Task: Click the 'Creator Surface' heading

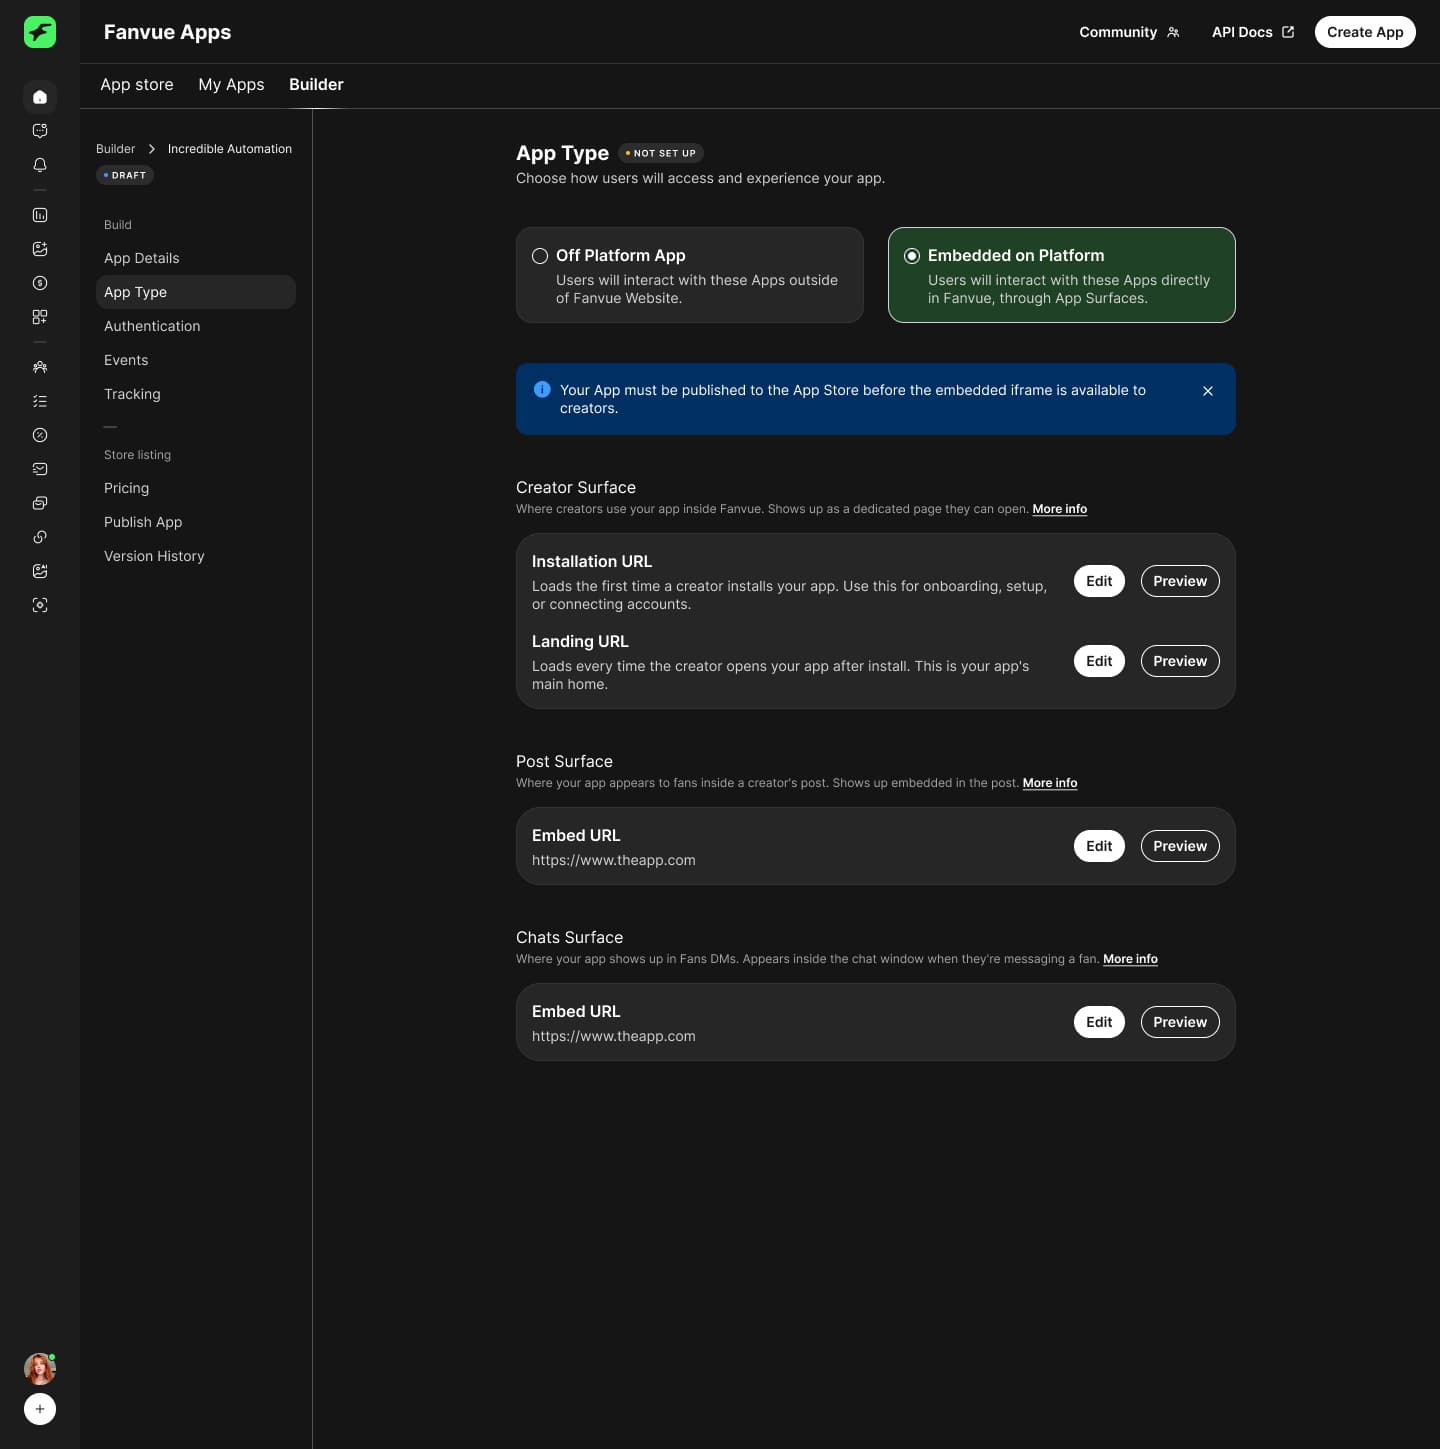Action: (x=576, y=487)
